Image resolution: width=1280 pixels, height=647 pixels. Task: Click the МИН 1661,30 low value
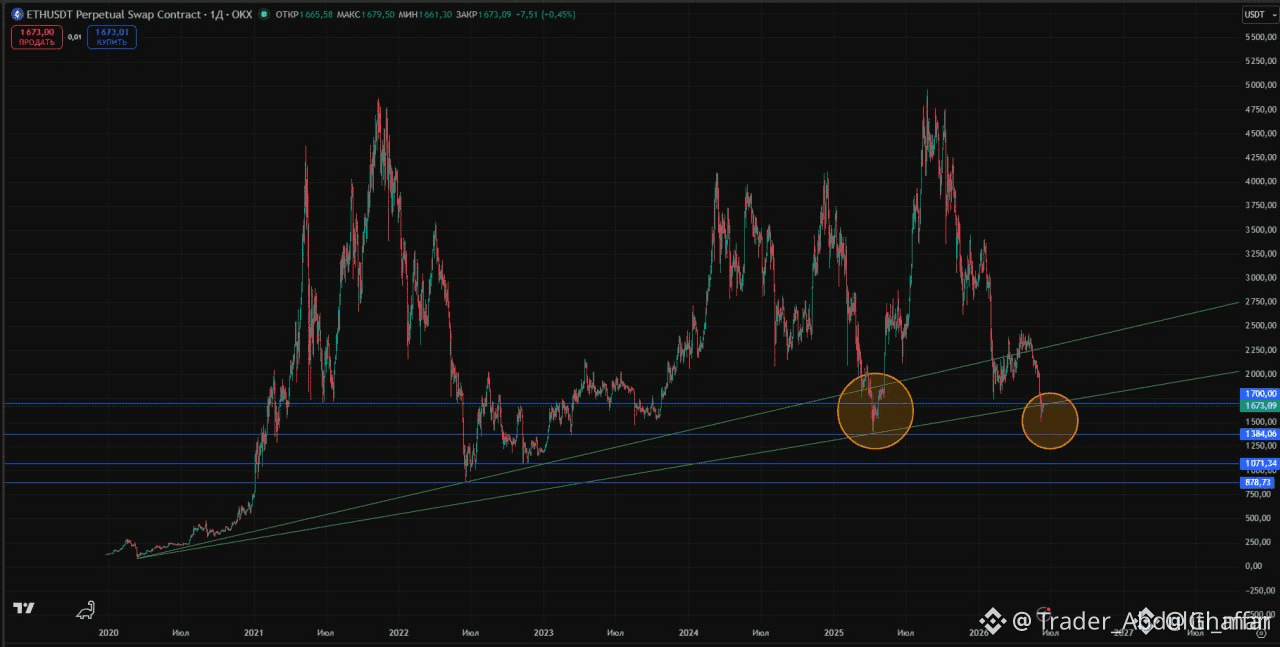click(425, 15)
